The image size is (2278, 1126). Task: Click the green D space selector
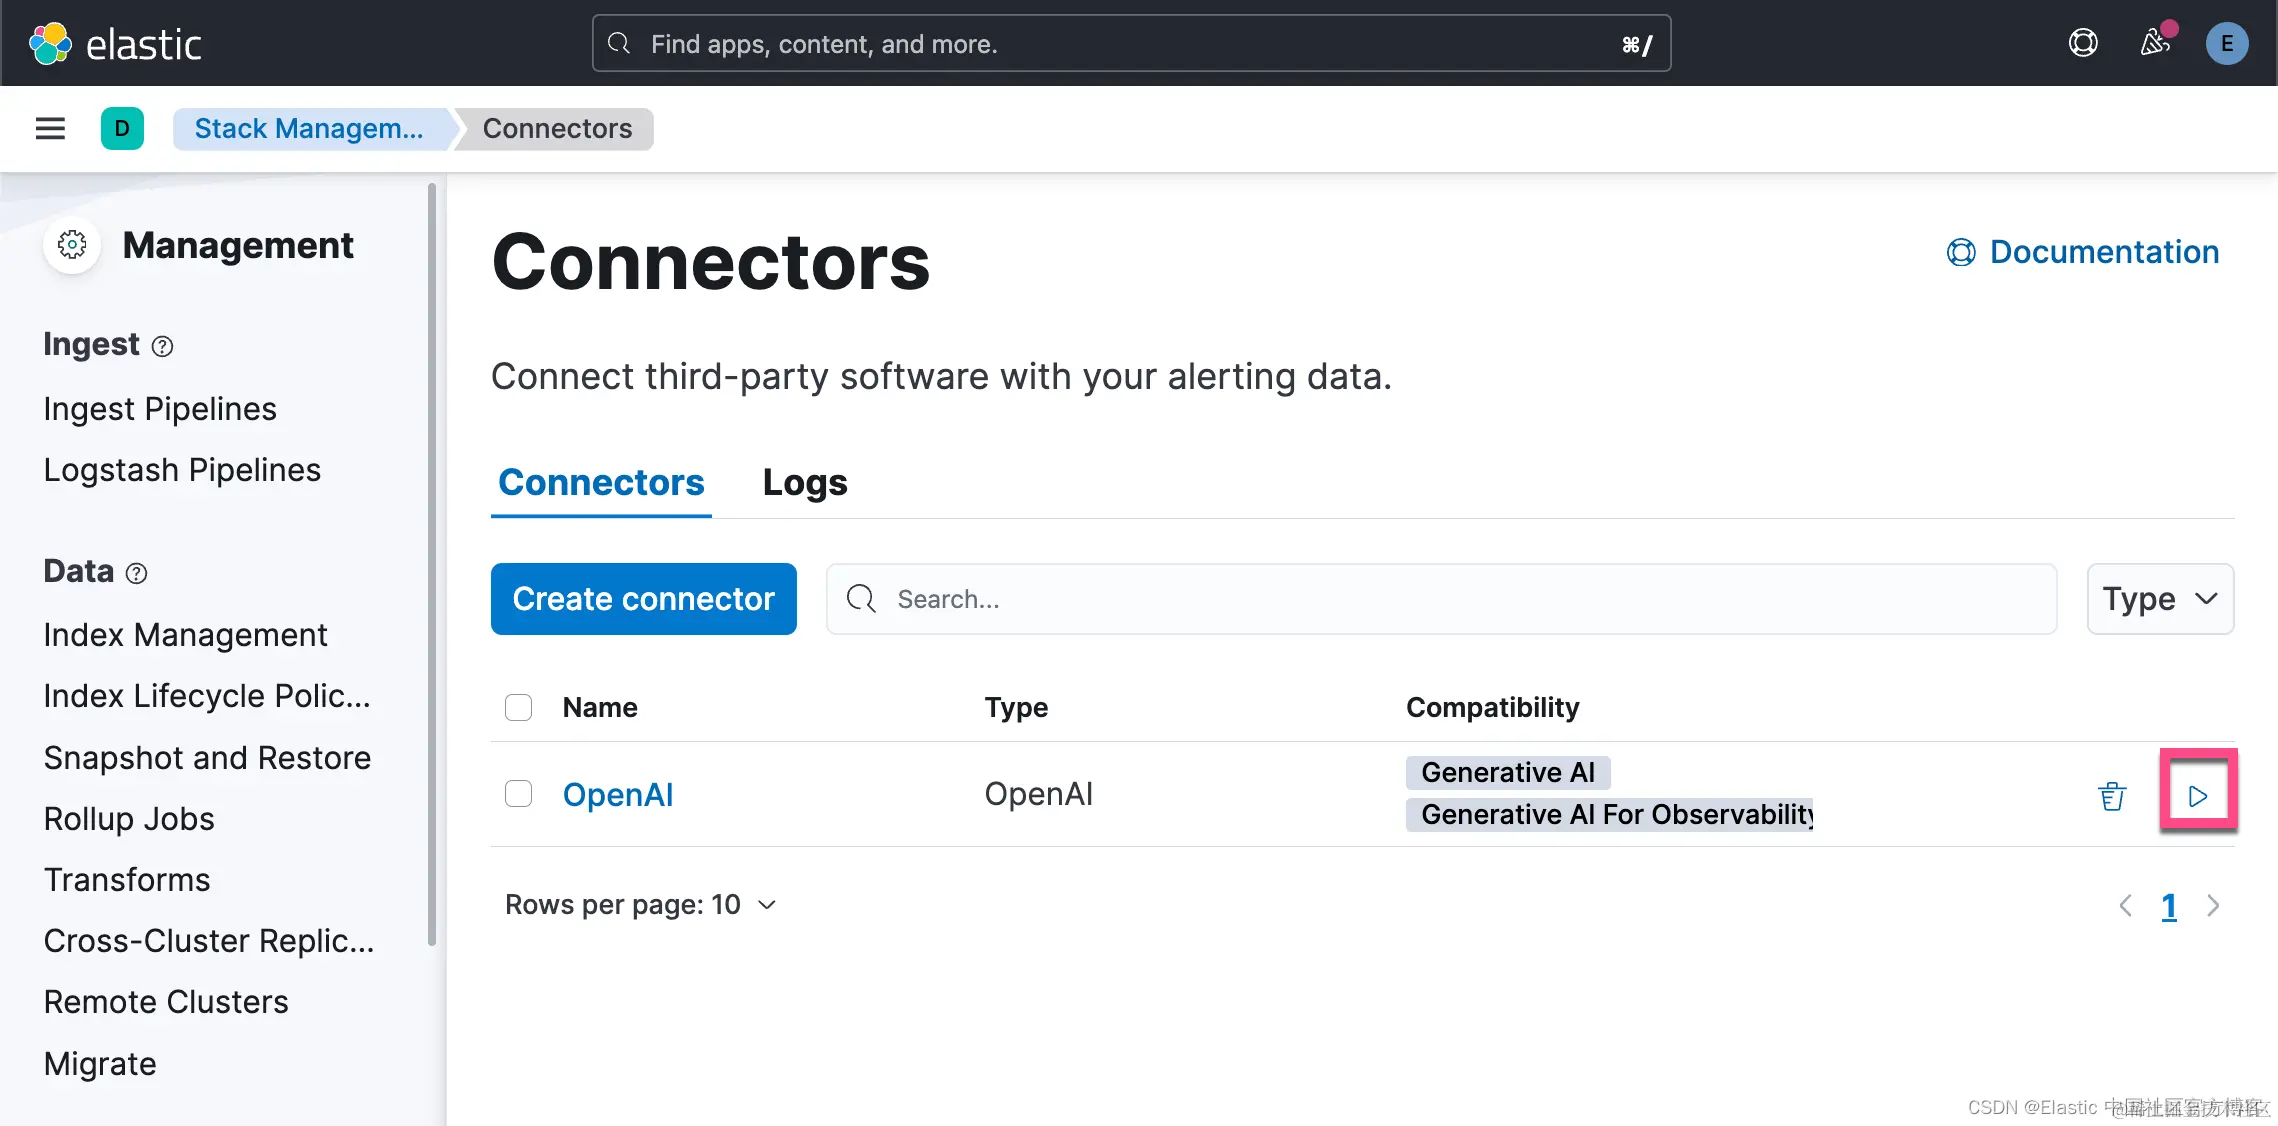coord(122,129)
